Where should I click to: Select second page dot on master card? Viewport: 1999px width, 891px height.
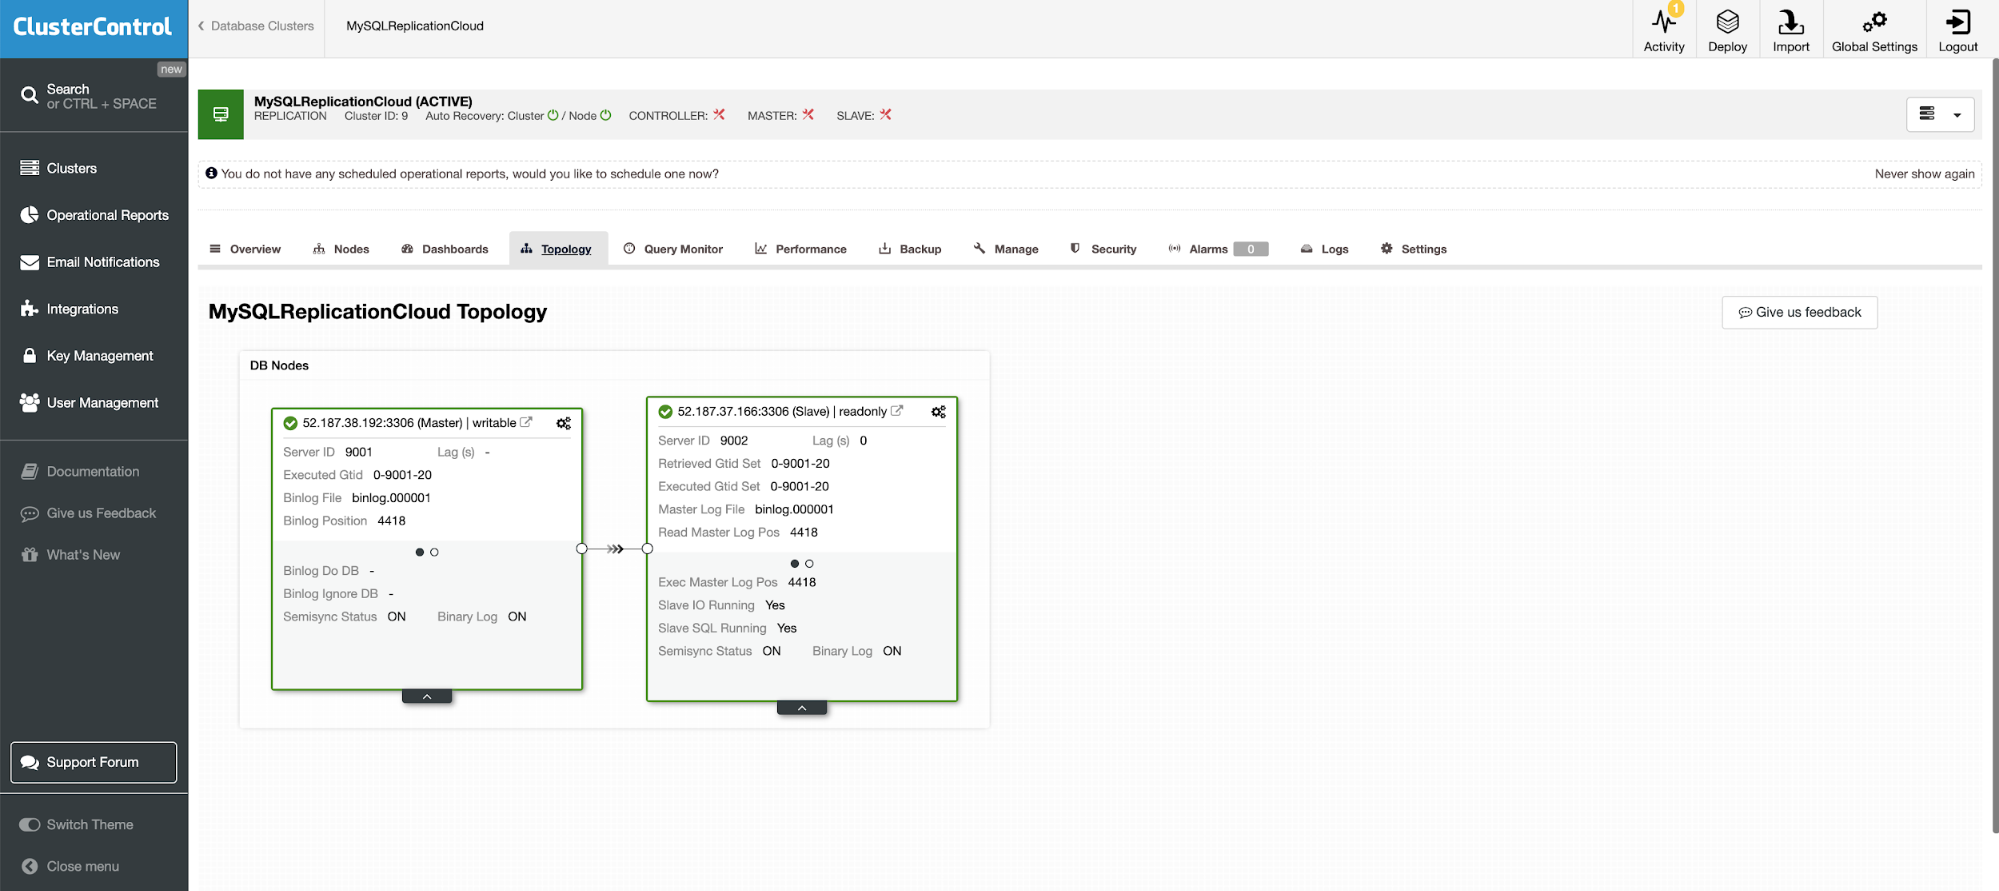pos(434,552)
